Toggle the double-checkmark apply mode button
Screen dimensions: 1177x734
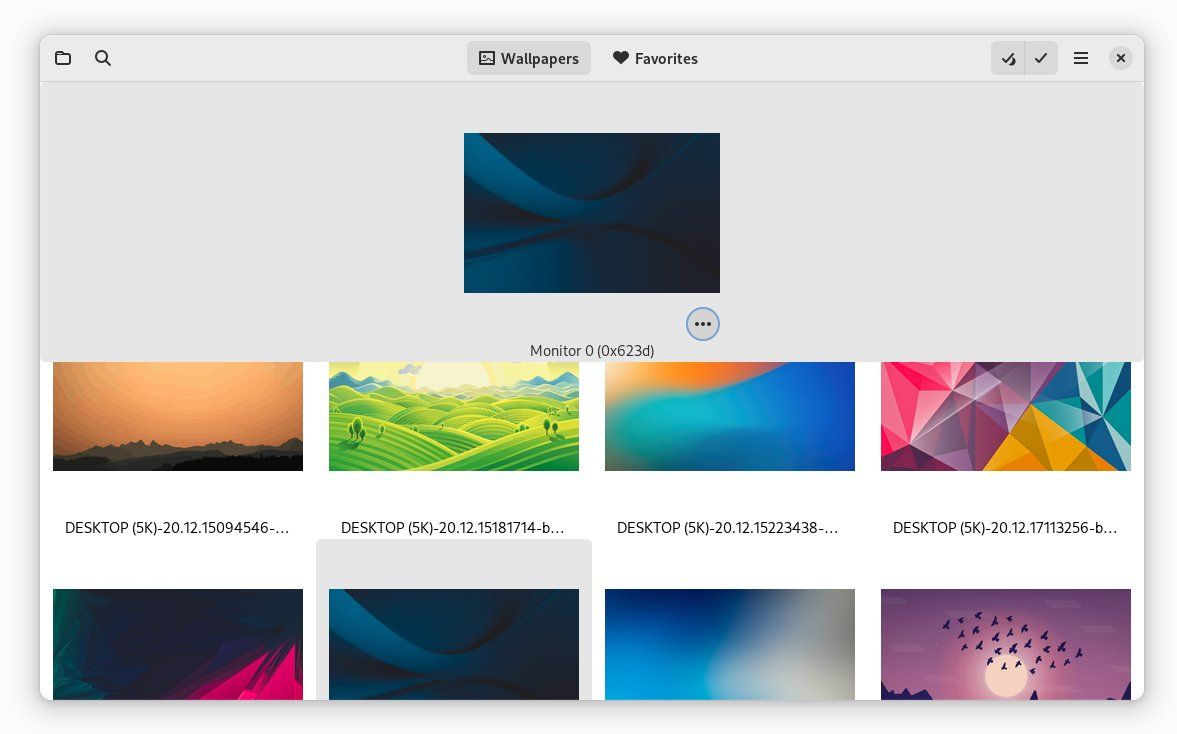pos(1008,58)
